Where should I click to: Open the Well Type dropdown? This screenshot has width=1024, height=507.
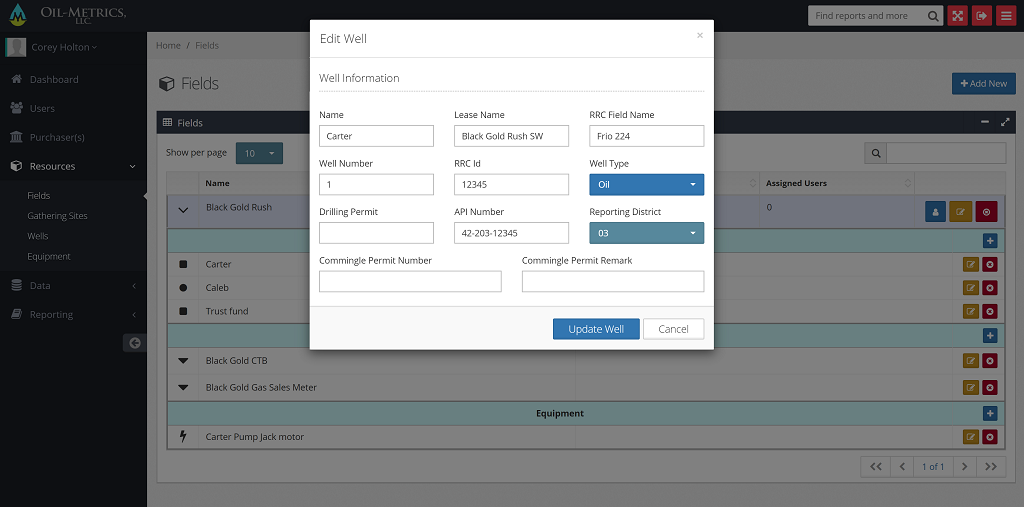(646, 185)
